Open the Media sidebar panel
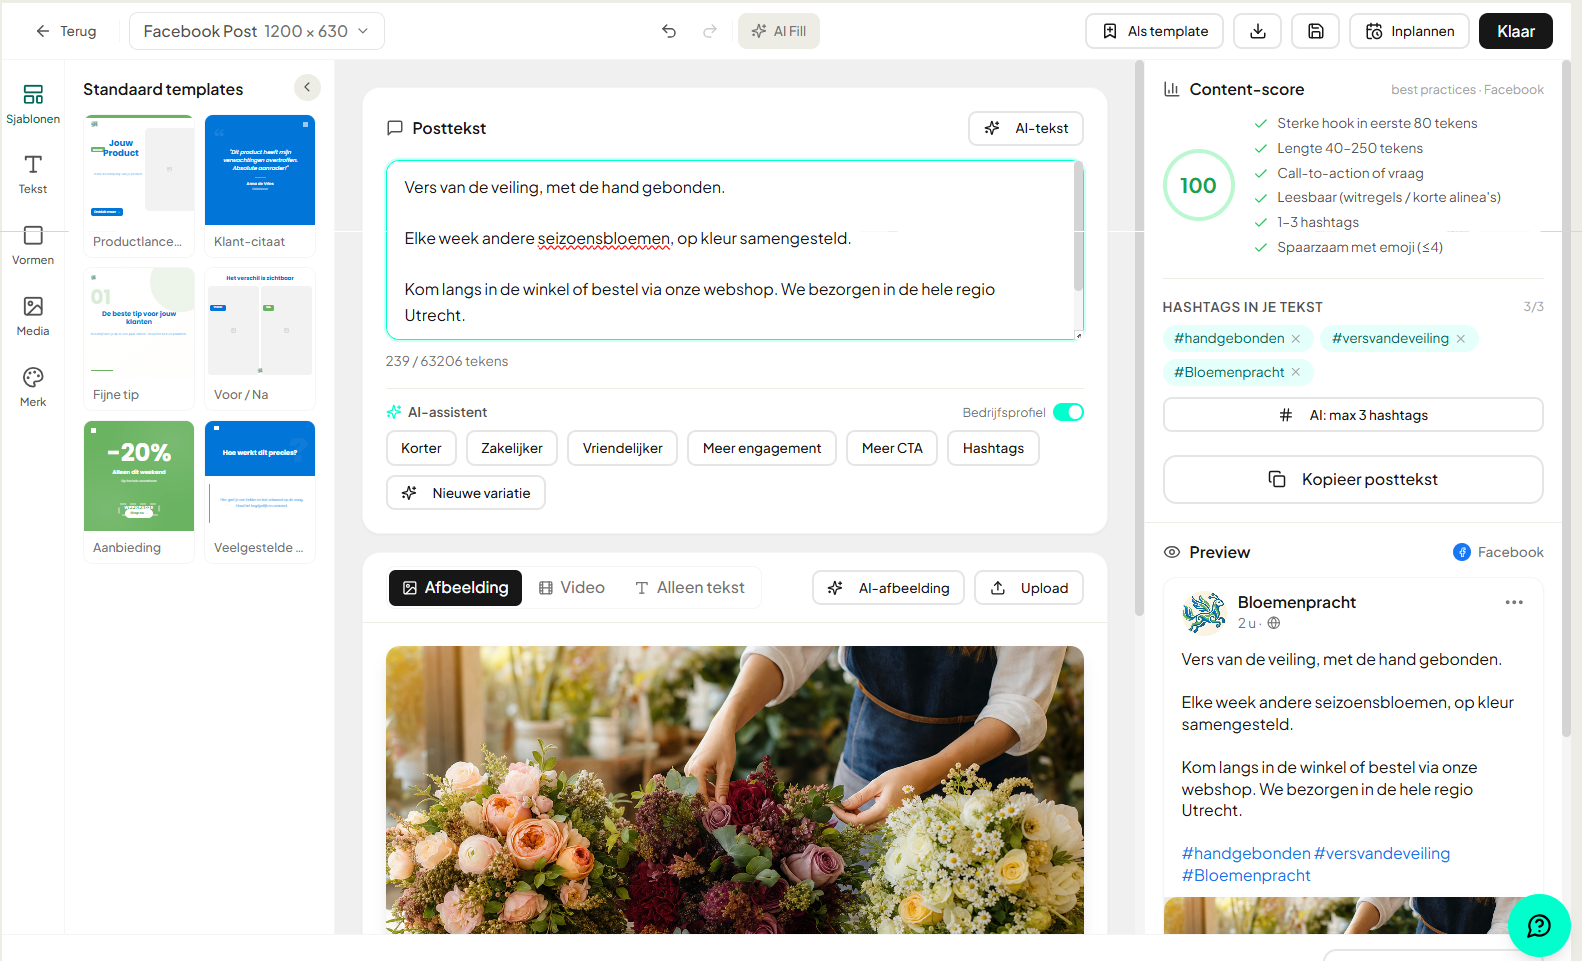Image resolution: width=1582 pixels, height=961 pixels. (x=33, y=316)
